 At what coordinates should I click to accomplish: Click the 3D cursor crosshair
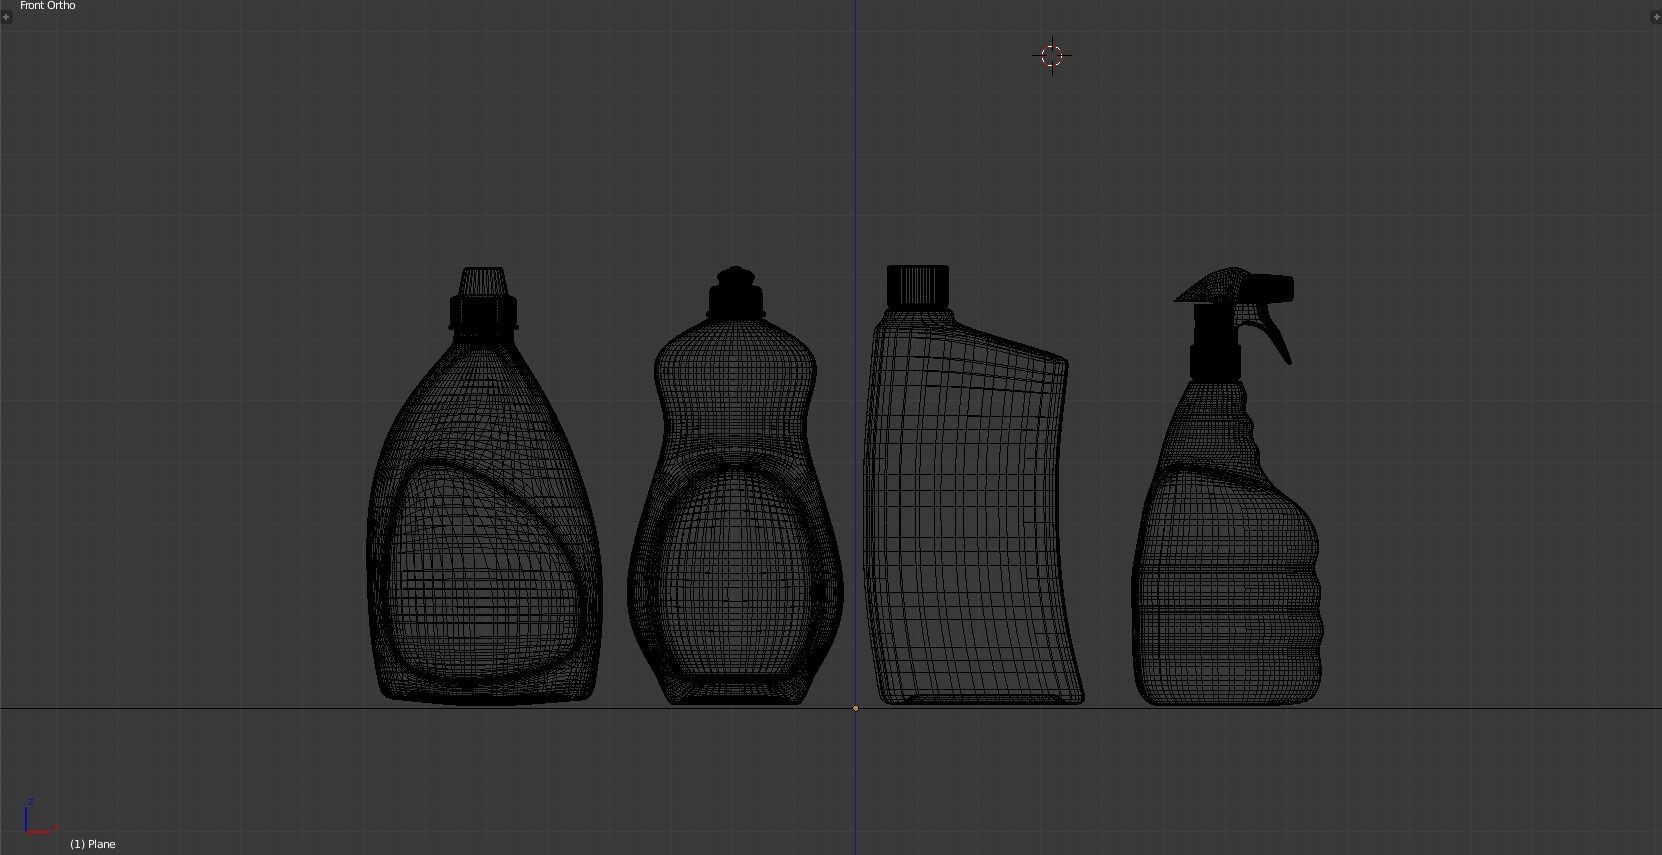pos(1052,56)
